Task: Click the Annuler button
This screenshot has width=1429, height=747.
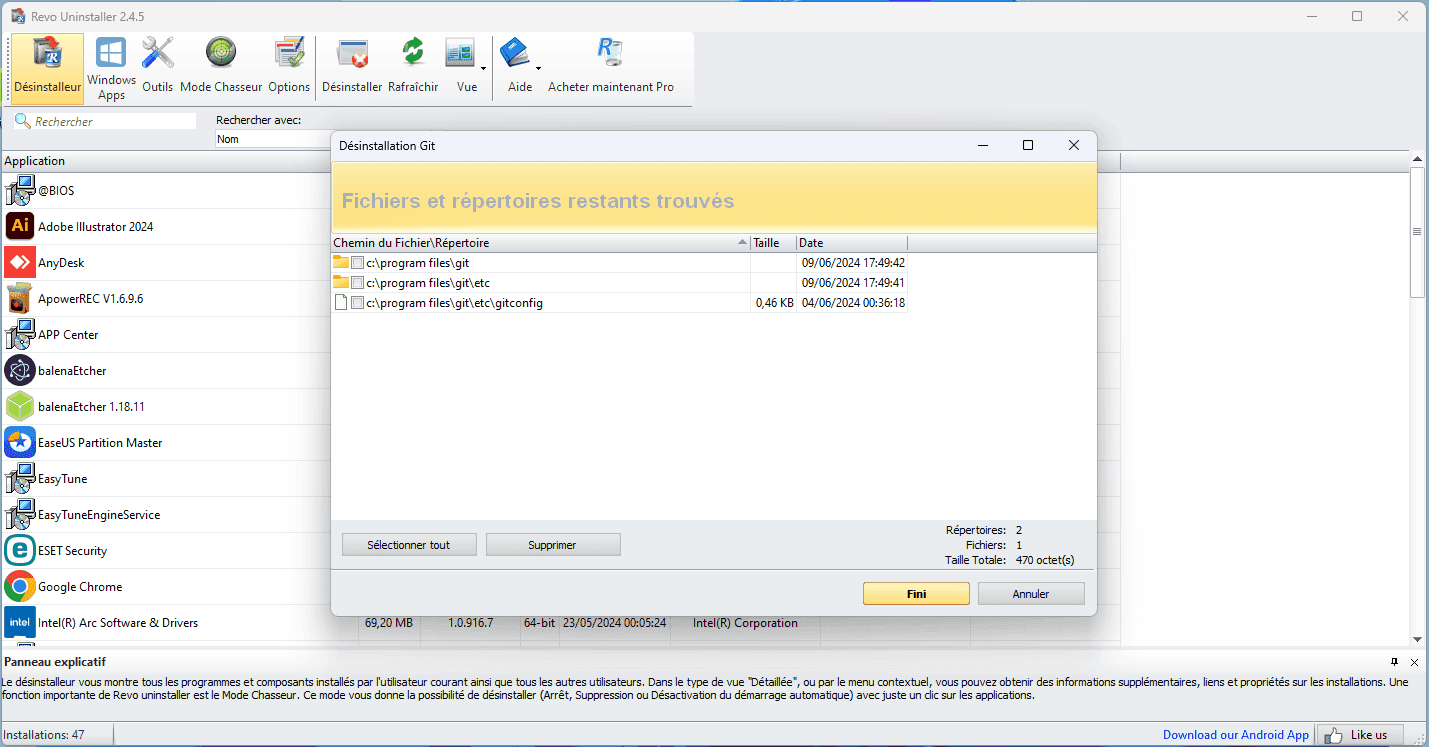Action: [1031, 594]
